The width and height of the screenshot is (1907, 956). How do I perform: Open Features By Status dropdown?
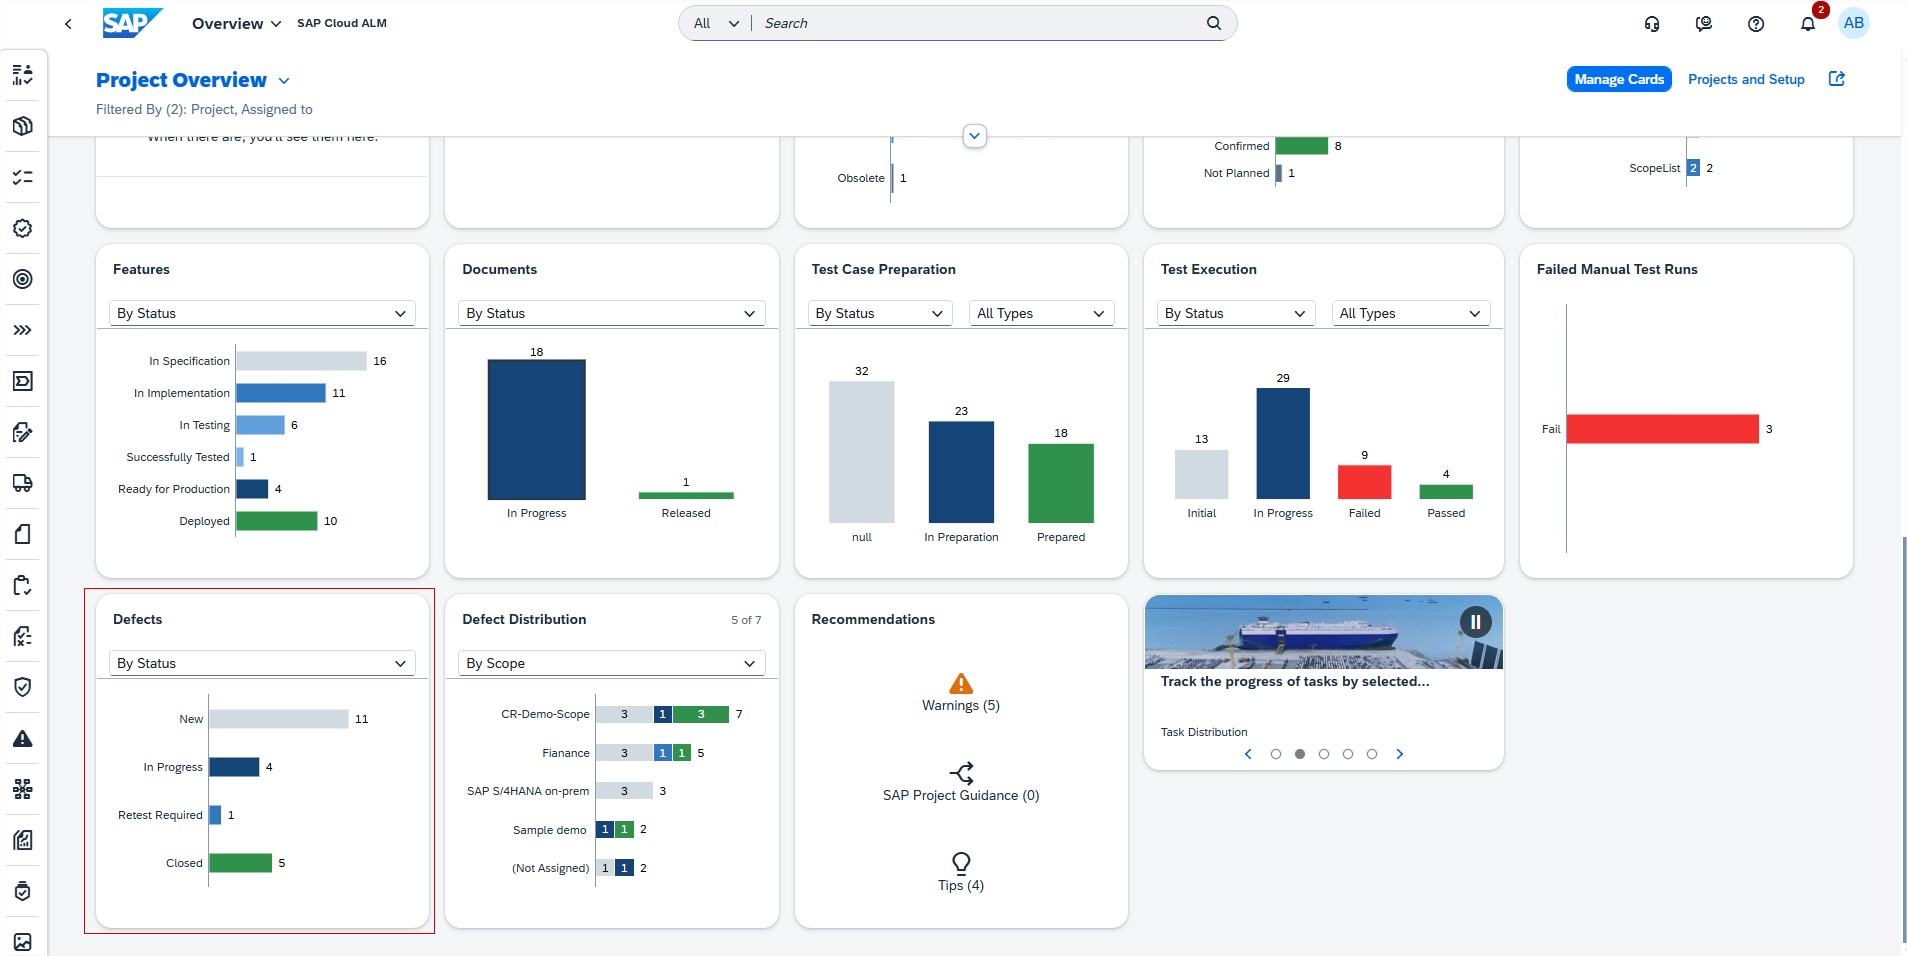(x=262, y=313)
